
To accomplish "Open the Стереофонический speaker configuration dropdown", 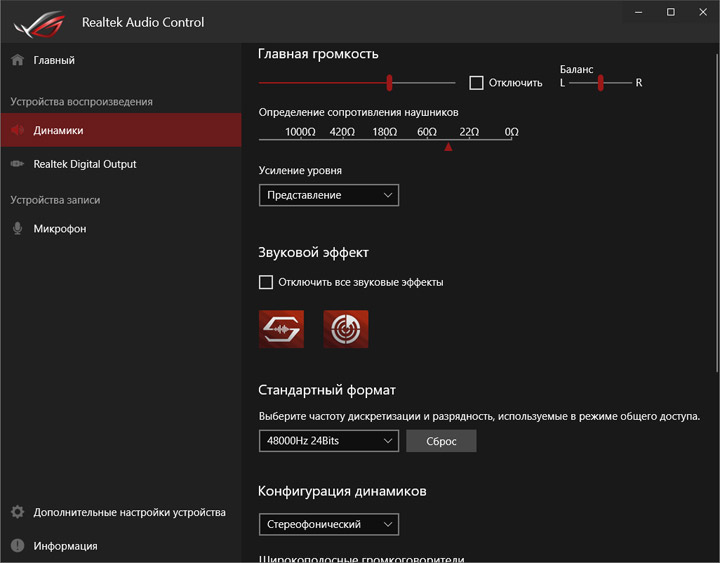I will pyautogui.click(x=329, y=524).
